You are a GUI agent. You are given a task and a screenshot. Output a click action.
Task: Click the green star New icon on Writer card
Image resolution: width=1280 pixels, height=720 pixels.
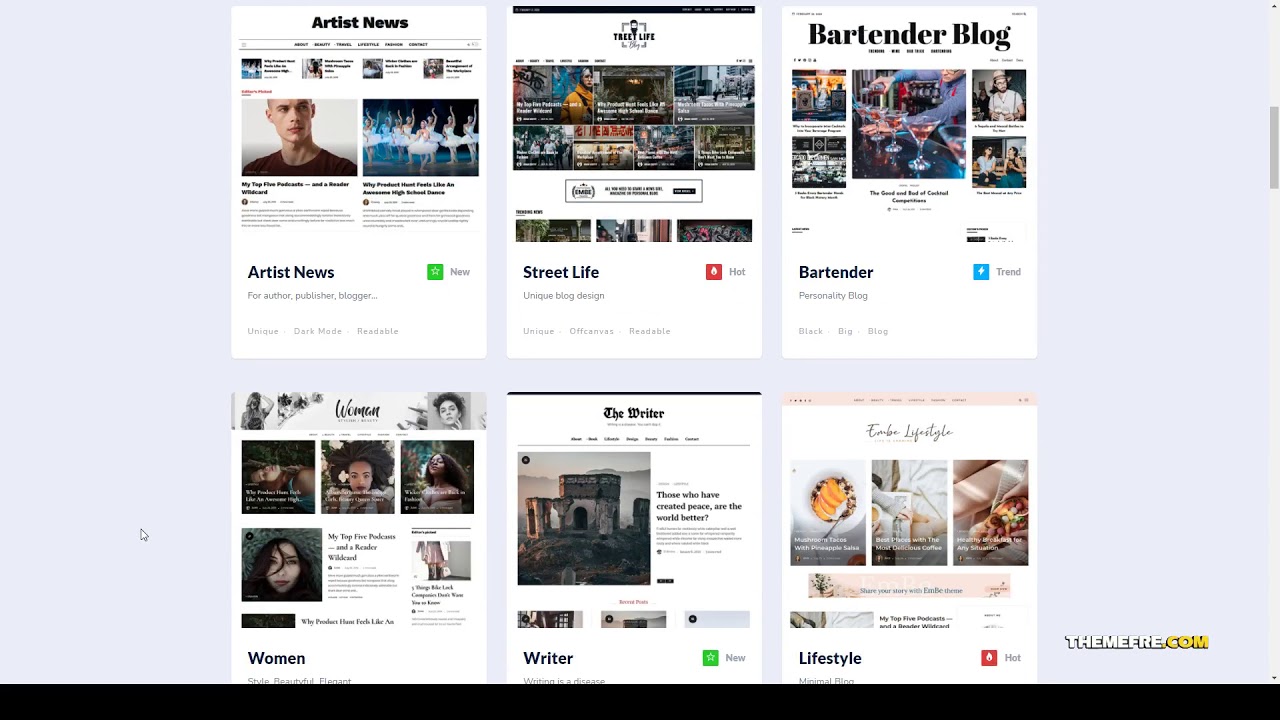[x=710, y=658]
